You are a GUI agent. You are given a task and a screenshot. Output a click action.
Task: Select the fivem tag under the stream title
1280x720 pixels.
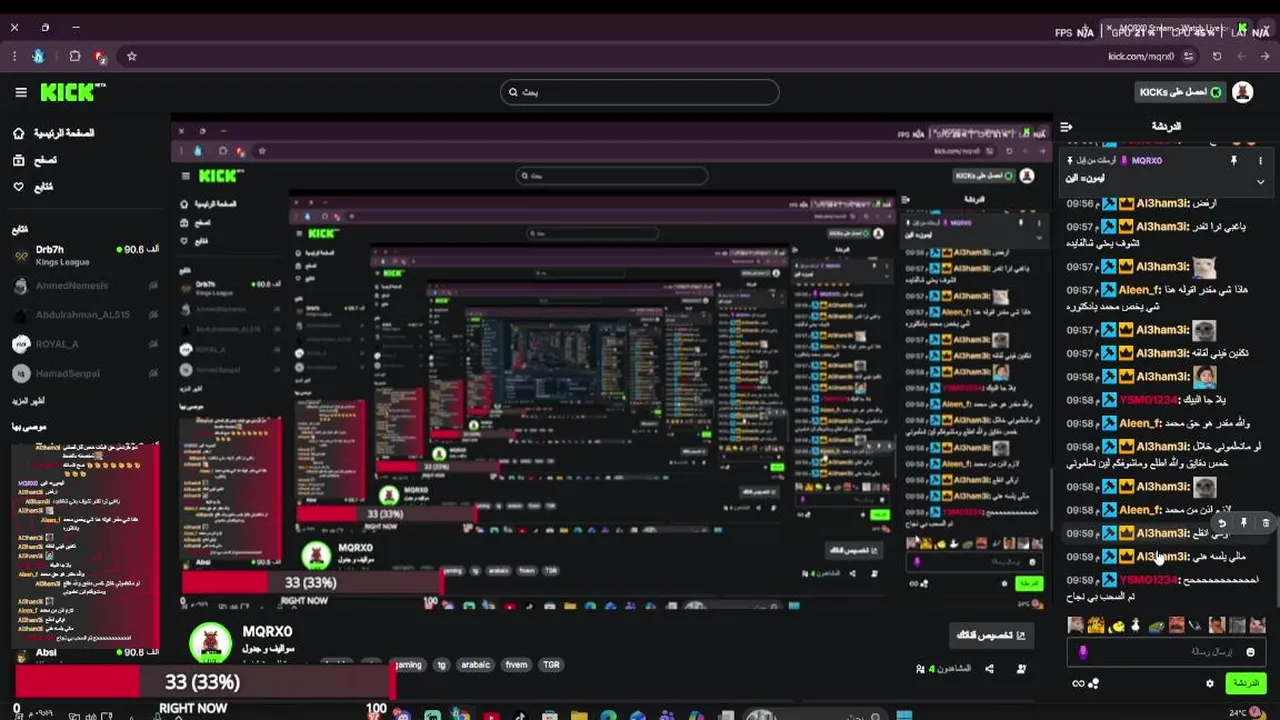click(x=516, y=665)
